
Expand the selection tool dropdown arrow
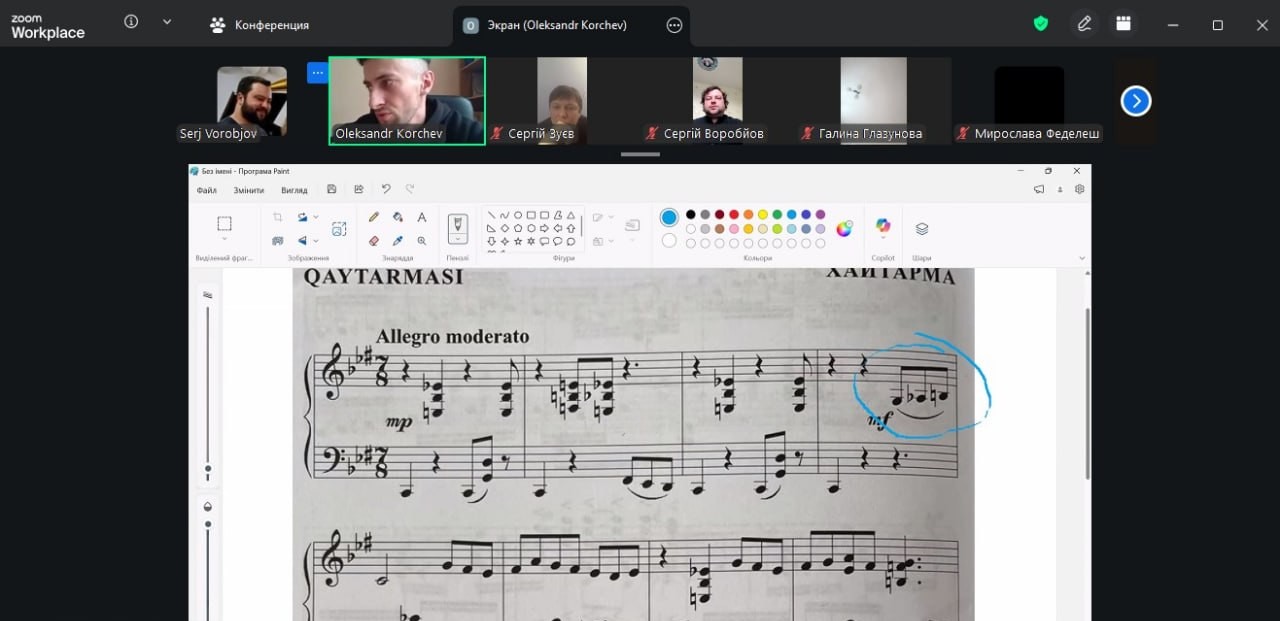224,239
